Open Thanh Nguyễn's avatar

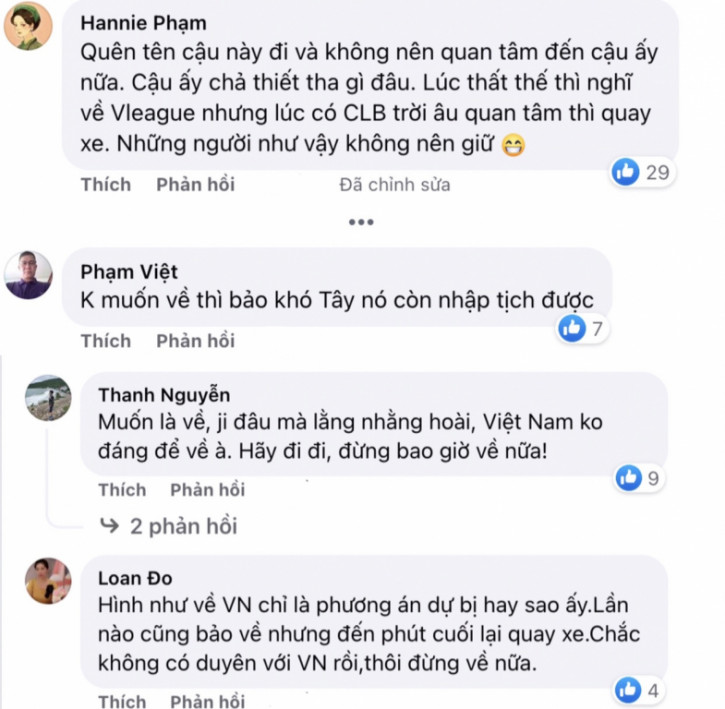pos(48,398)
